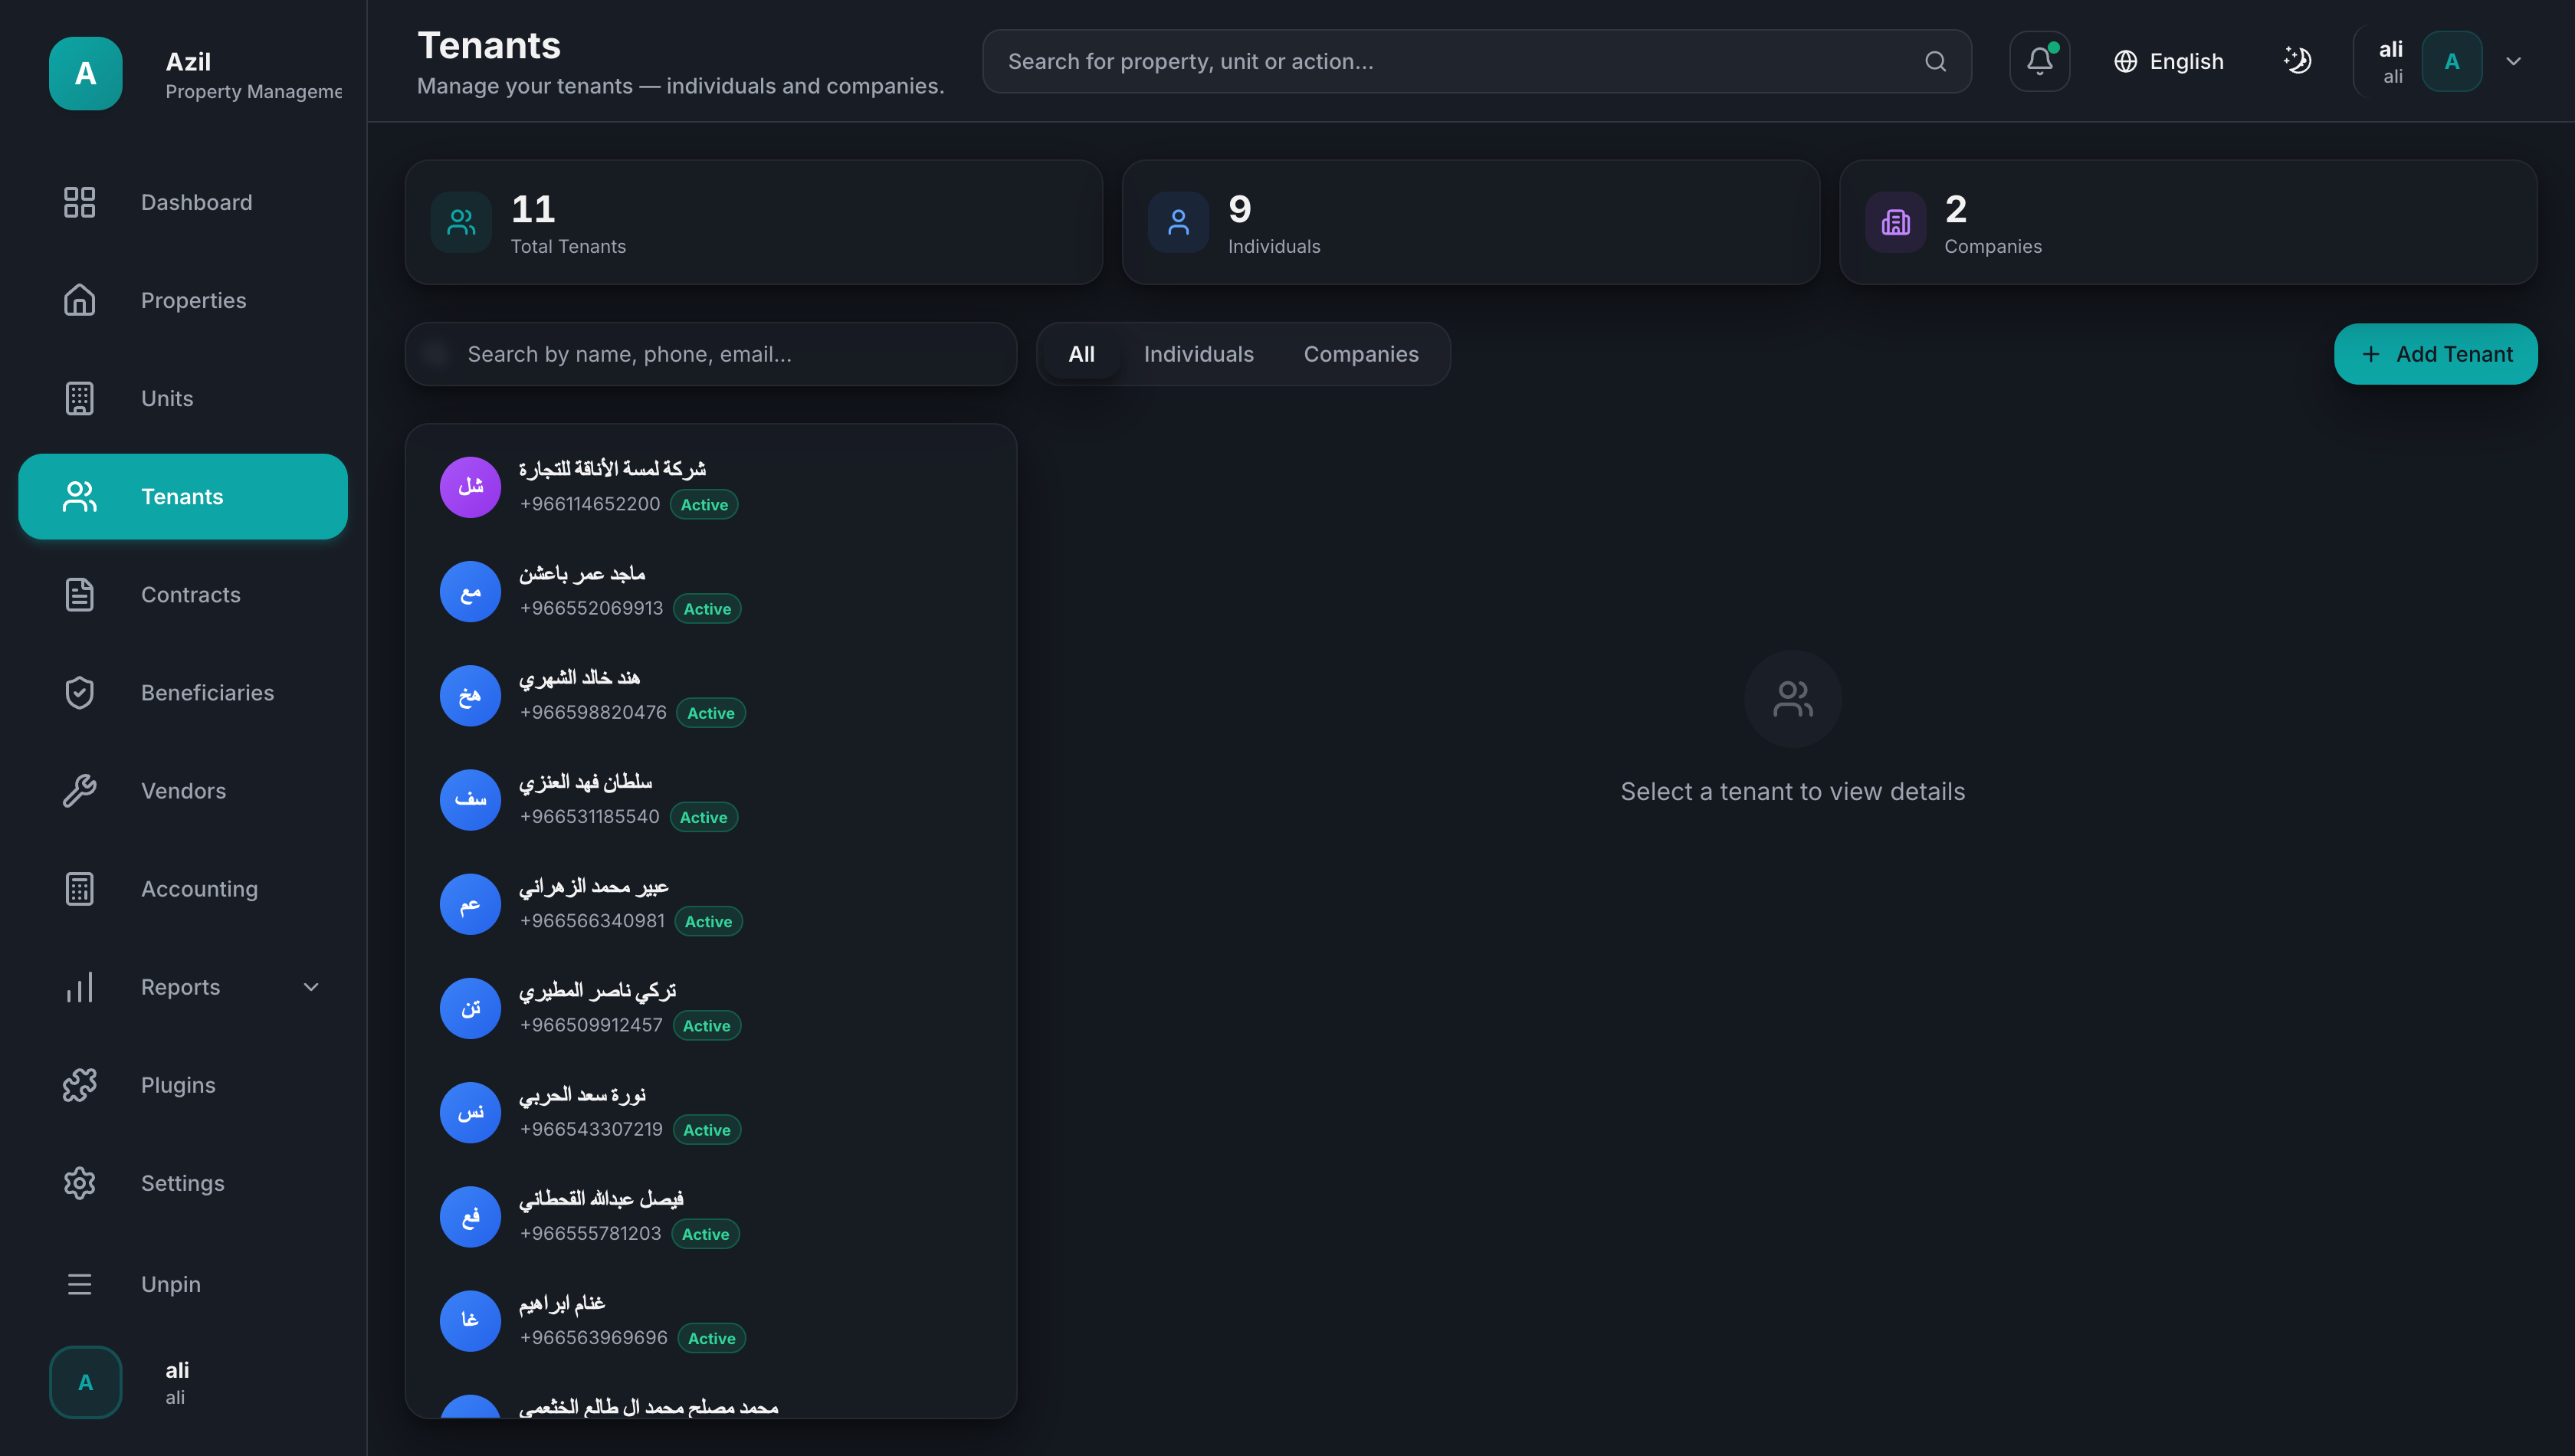Image resolution: width=2575 pixels, height=1456 pixels.
Task: Click the Total Tenants card icon
Action: tap(461, 222)
